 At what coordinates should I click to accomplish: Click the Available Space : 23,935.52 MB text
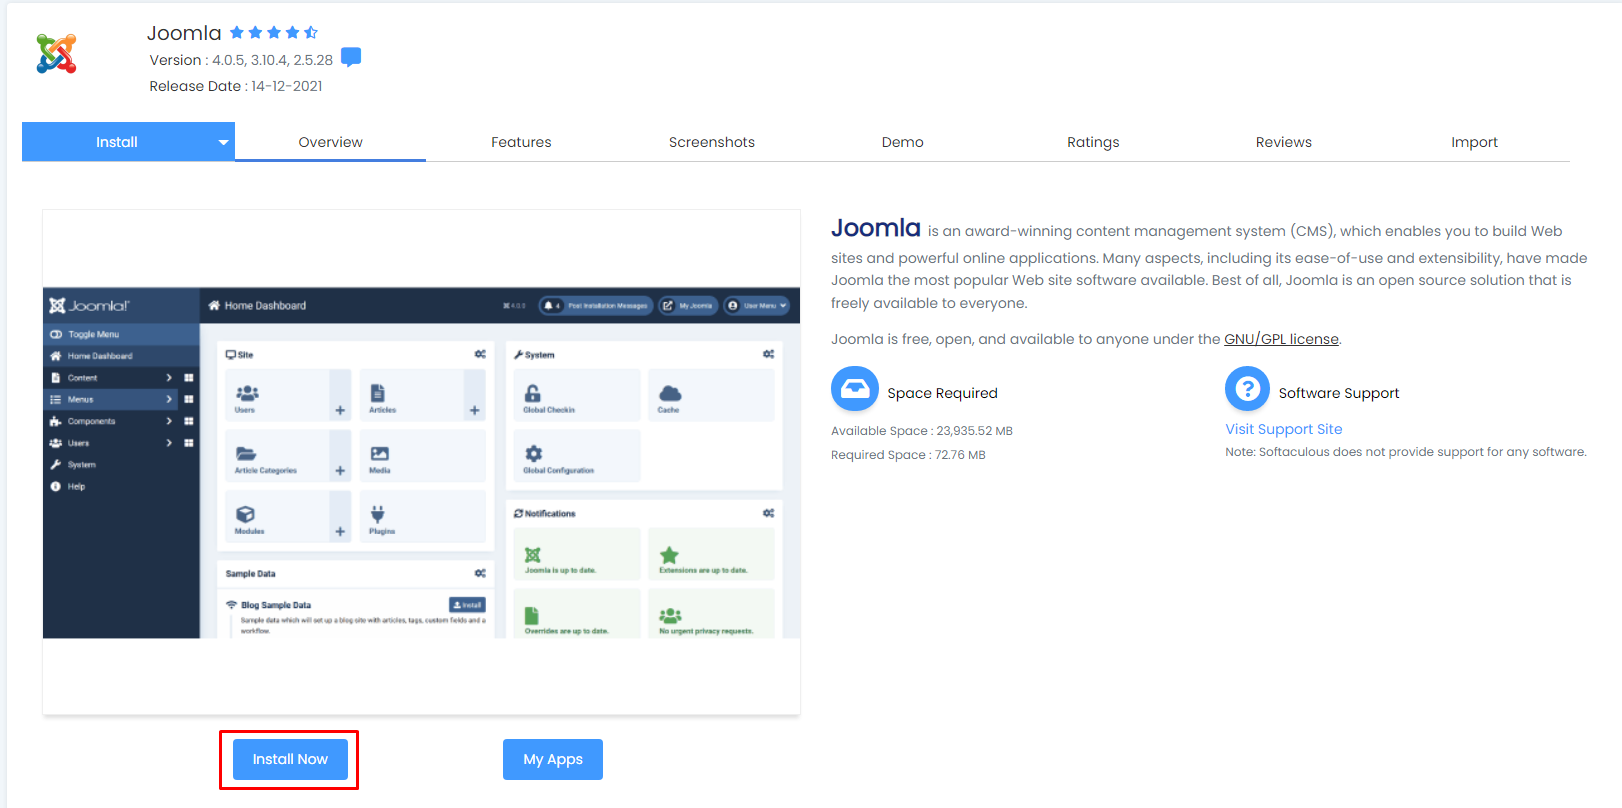click(x=922, y=431)
